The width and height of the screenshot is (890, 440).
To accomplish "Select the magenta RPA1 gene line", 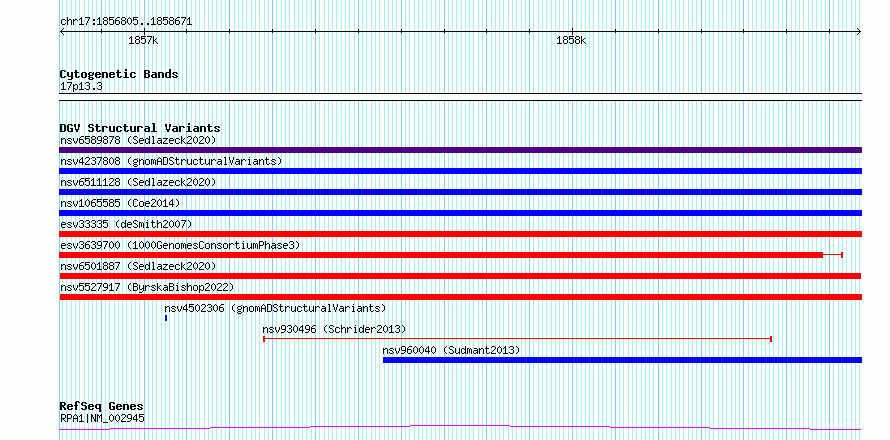I will [460, 428].
